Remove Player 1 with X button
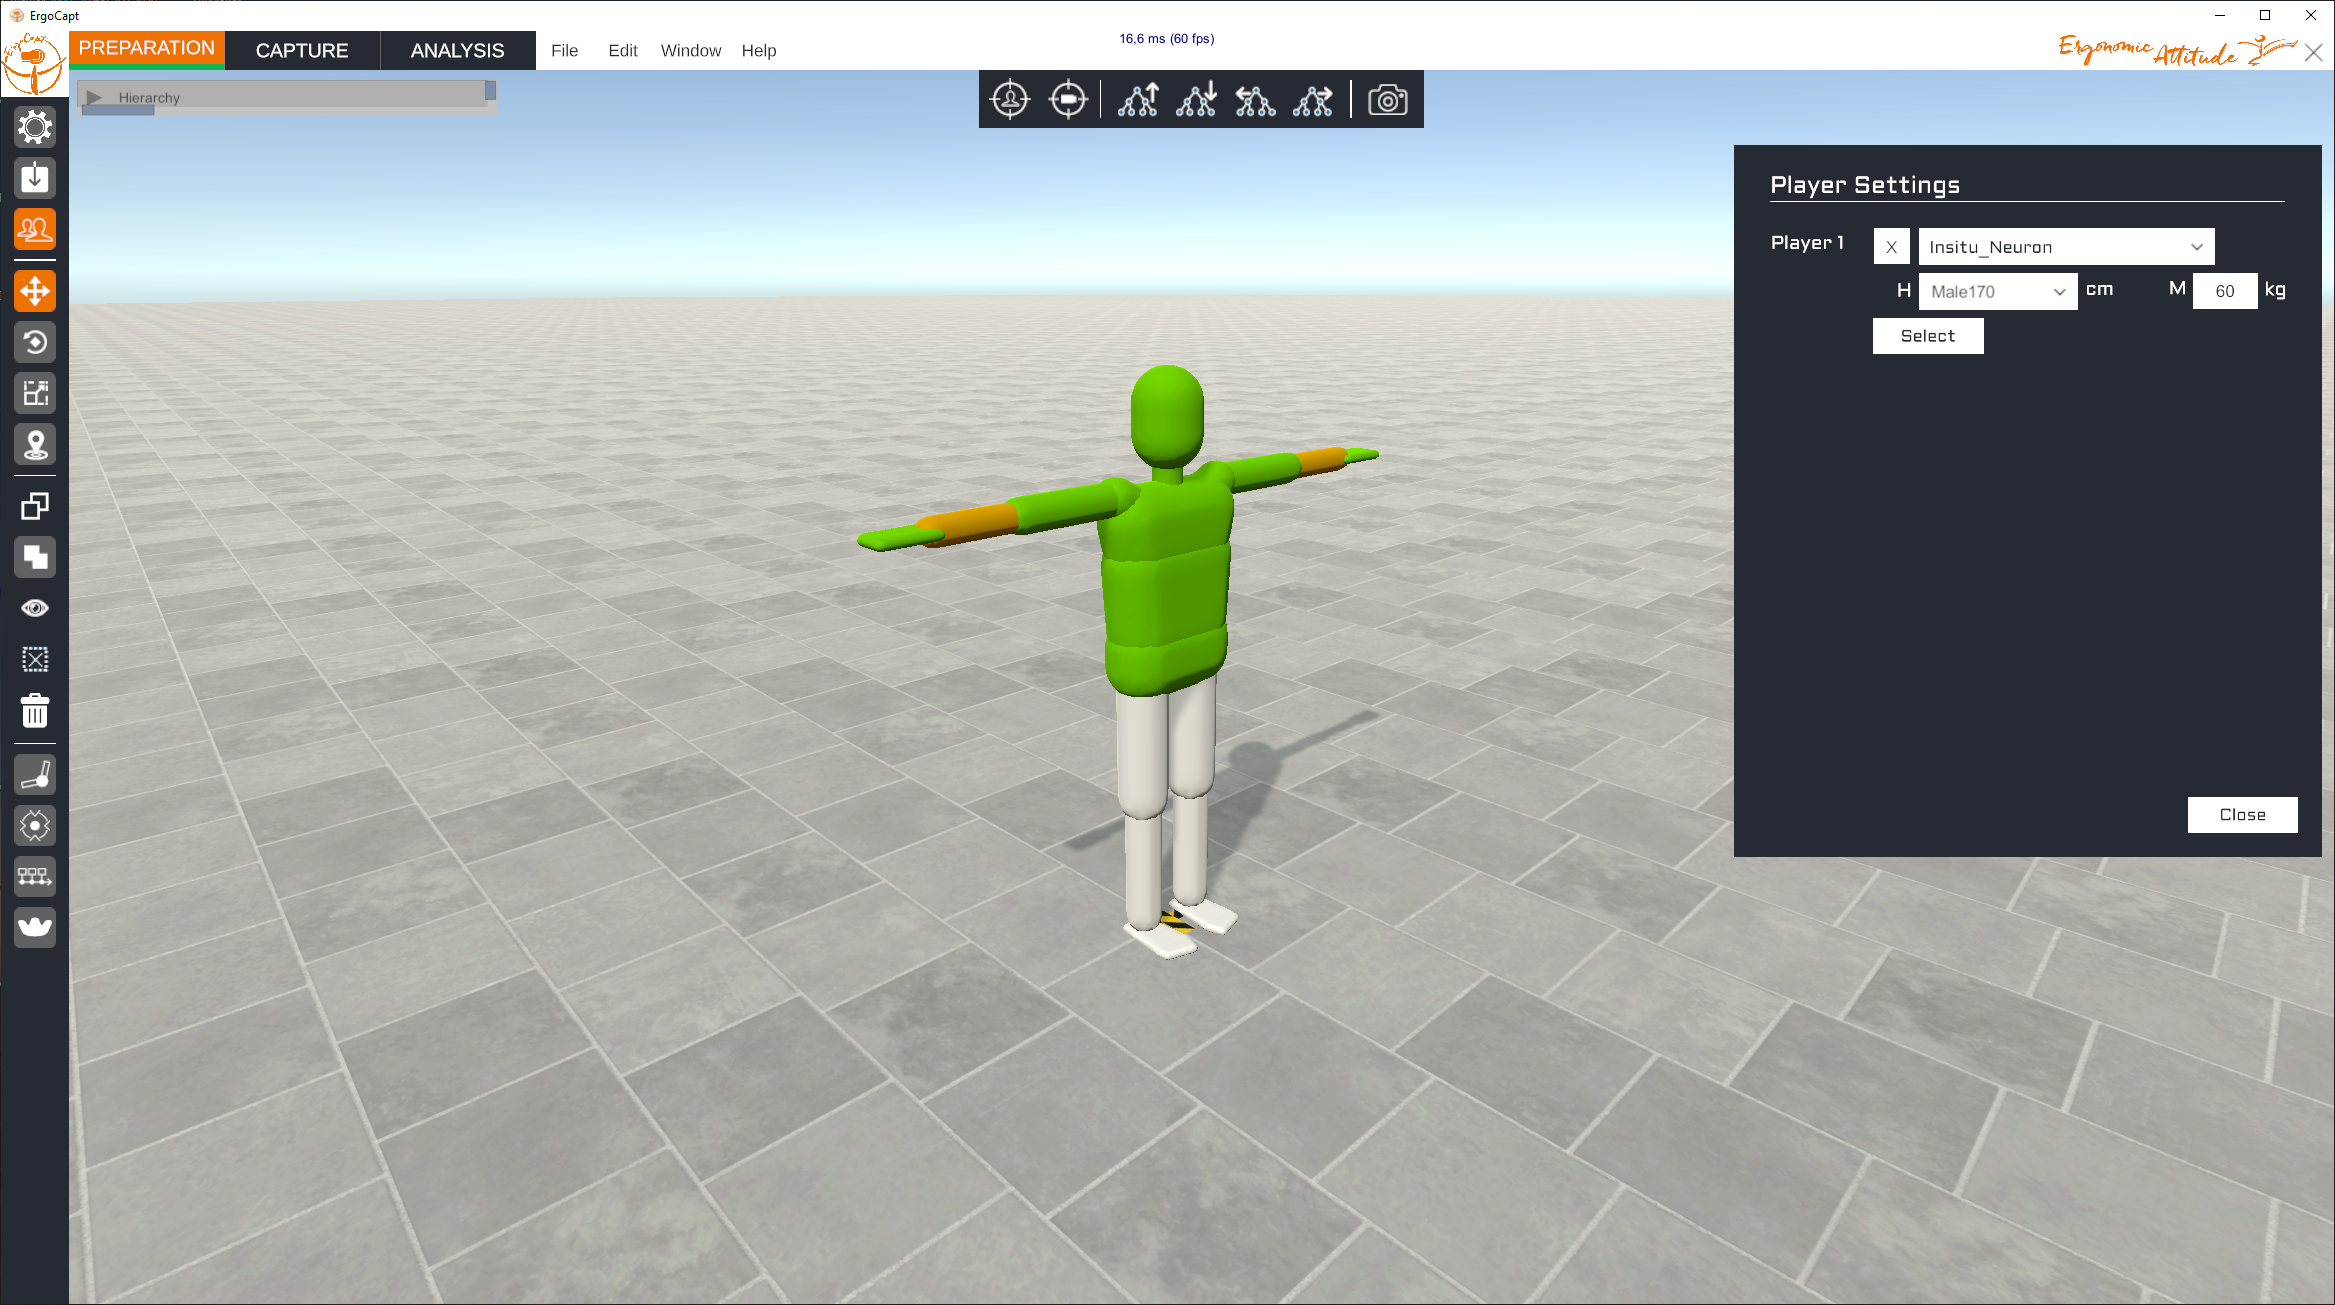This screenshot has height=1305, width=2335. [x=1891, y=247]
